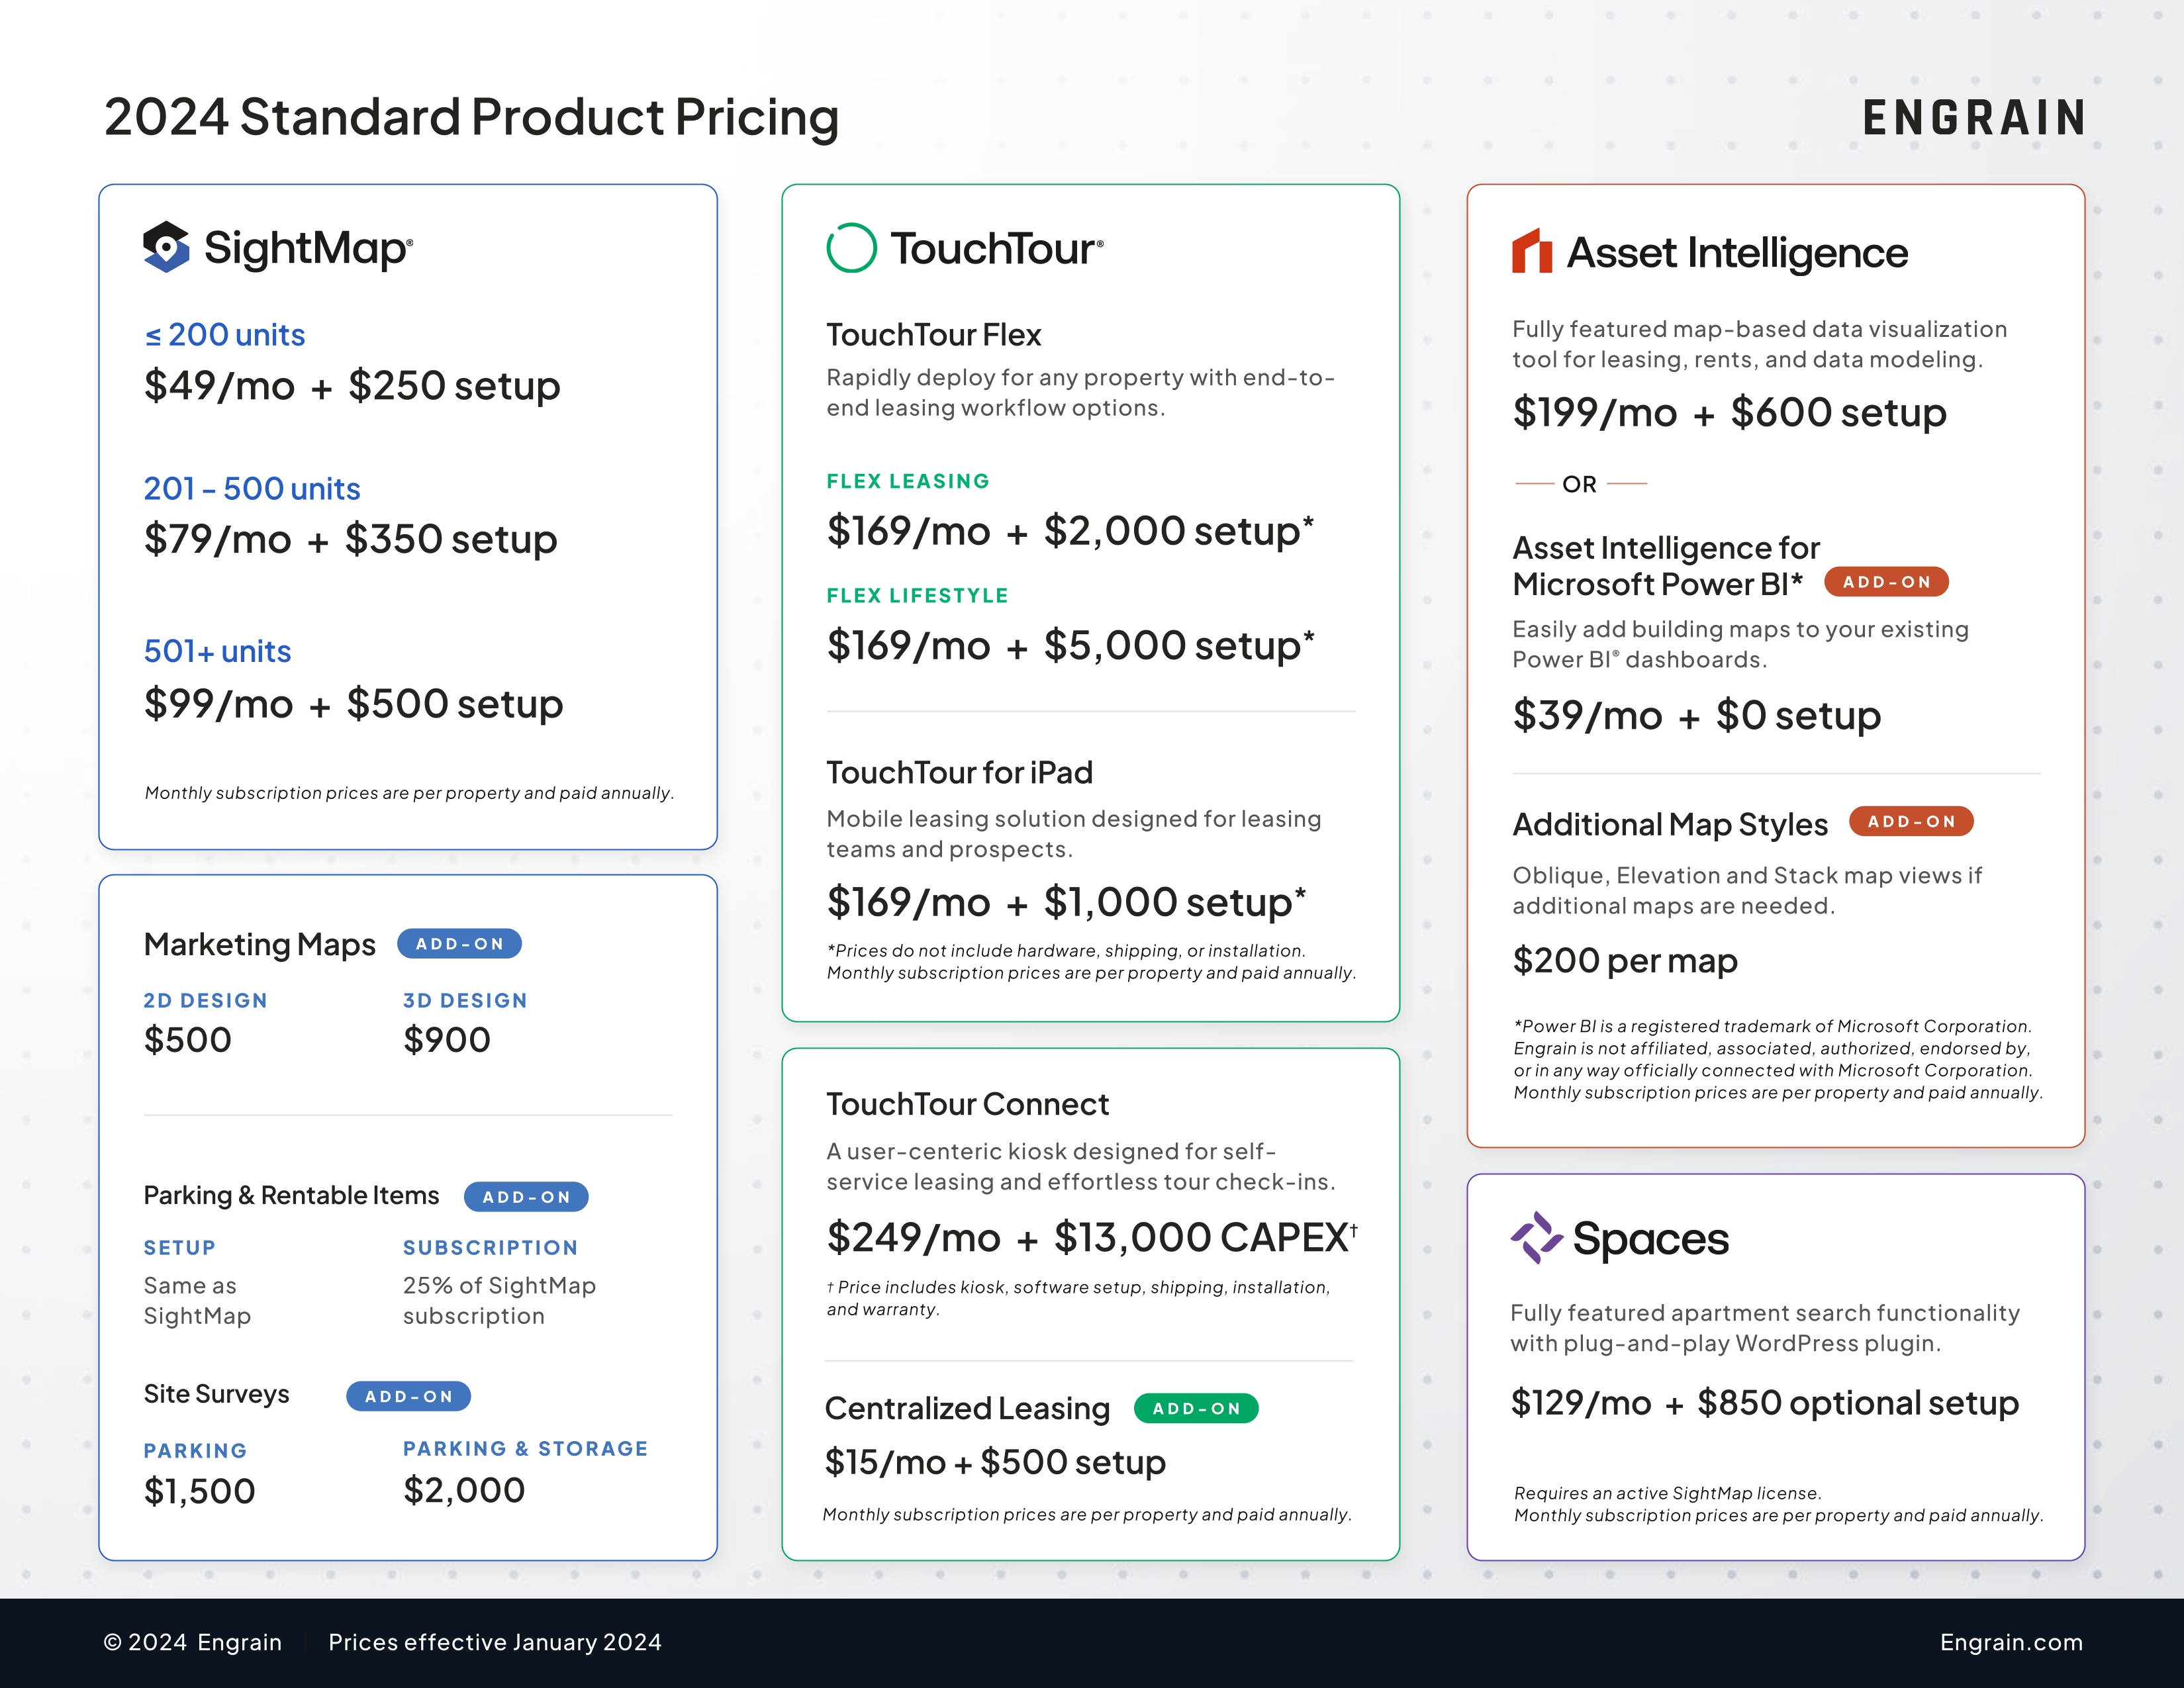Click the 'Same as SightMap' setup text

pos(197,1301)
